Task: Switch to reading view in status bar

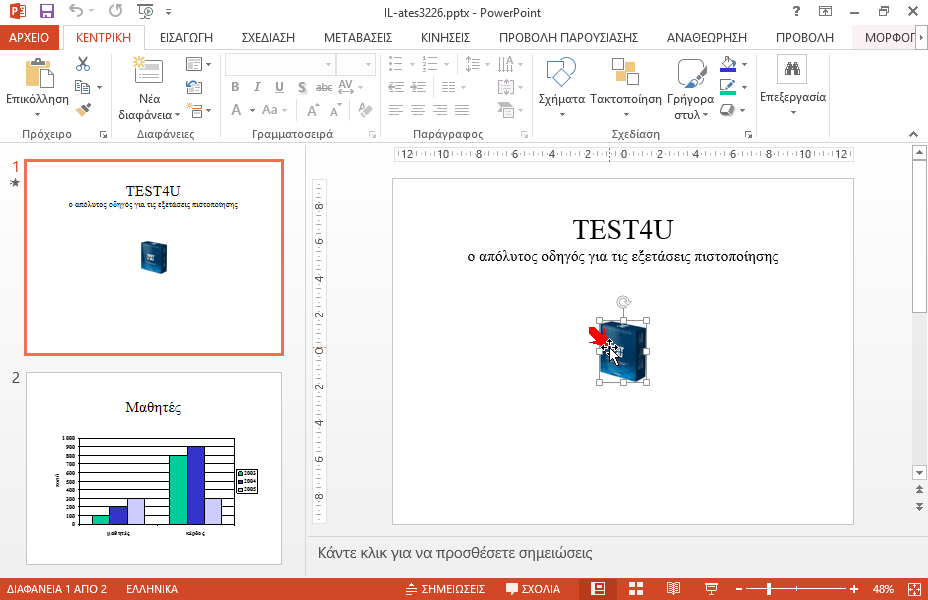Action: [x=673, y=589]
